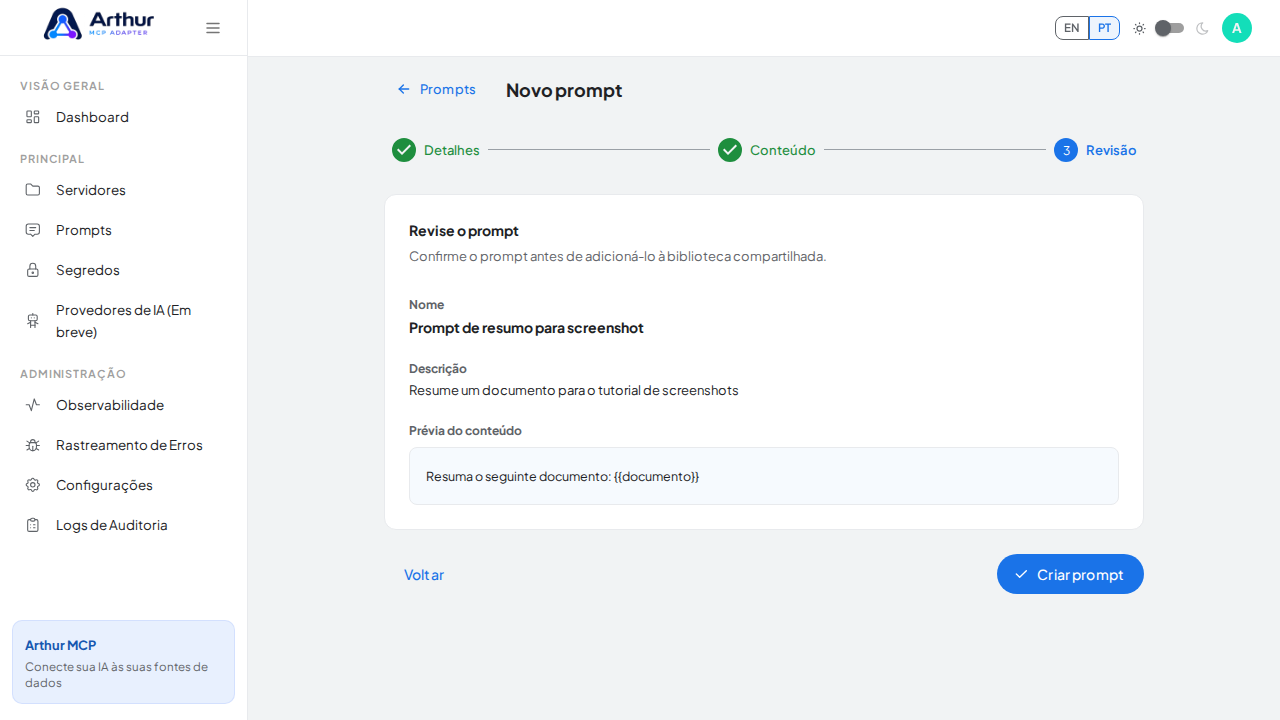Click the Voltar button
1280x720 pixels.
(x=424, y=575)
